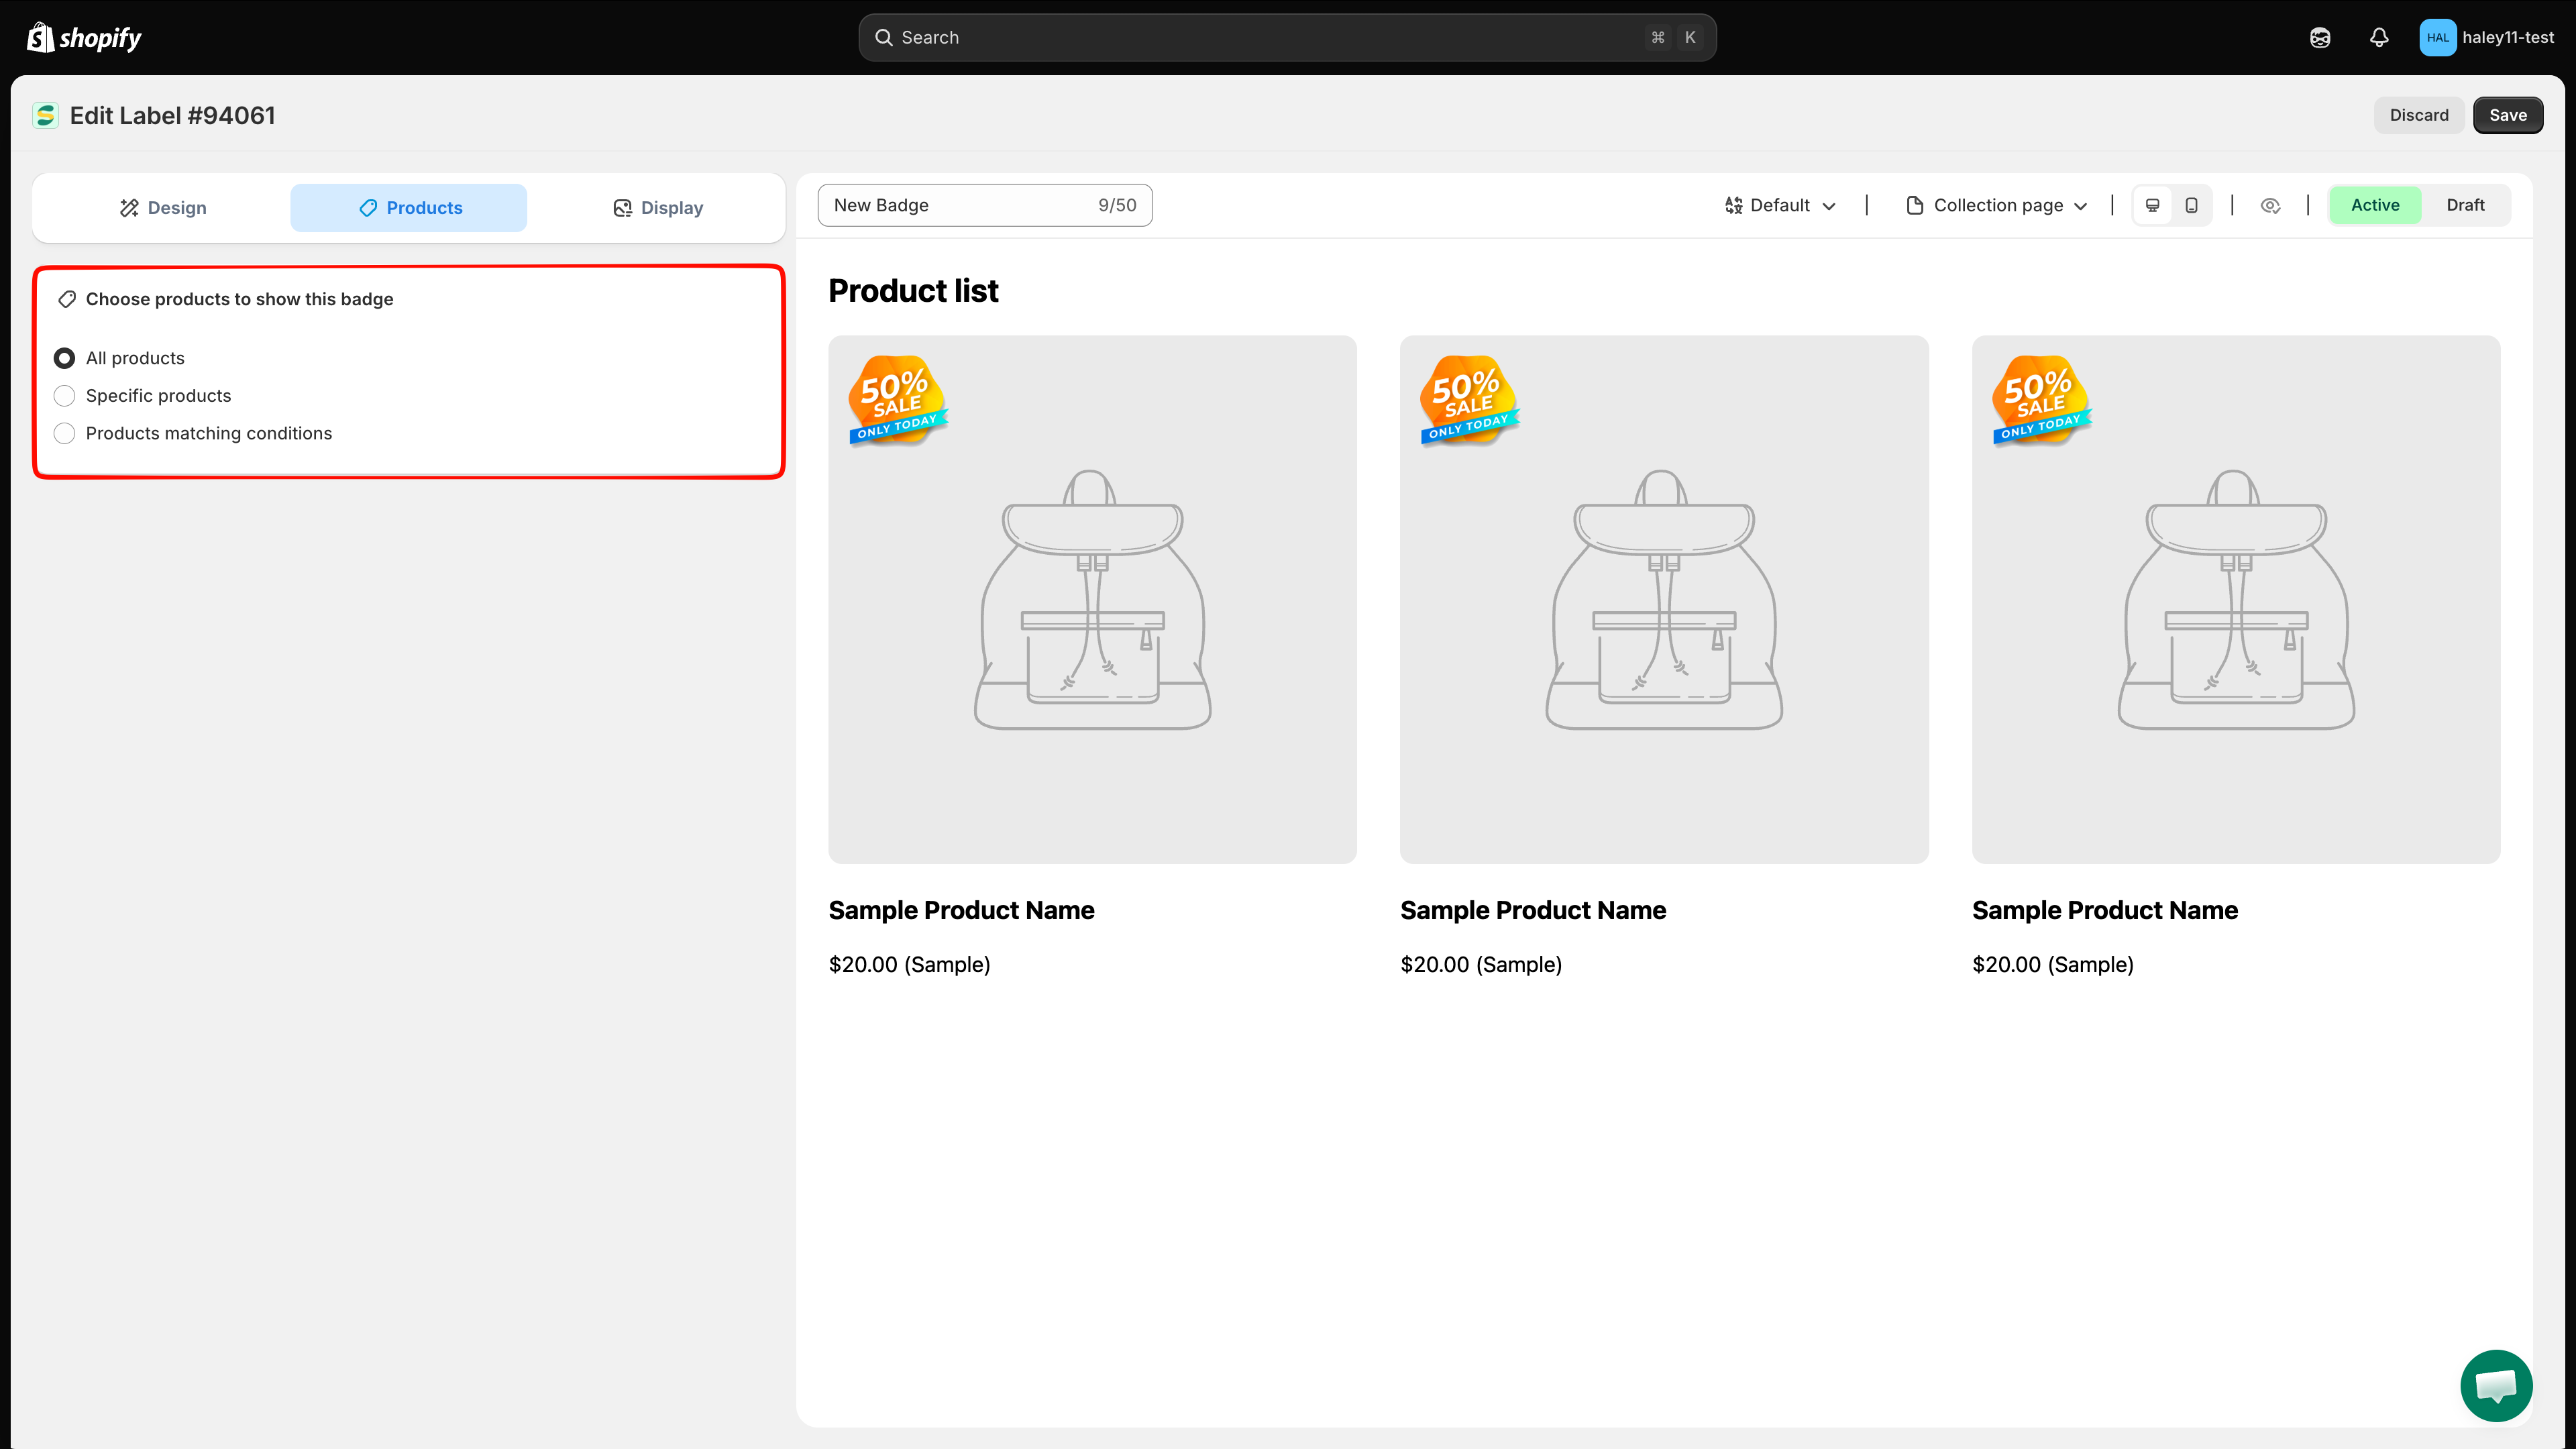Switch preview to desktop view
This screenshot has width=2576, height=1449.
pos(2153,205)
